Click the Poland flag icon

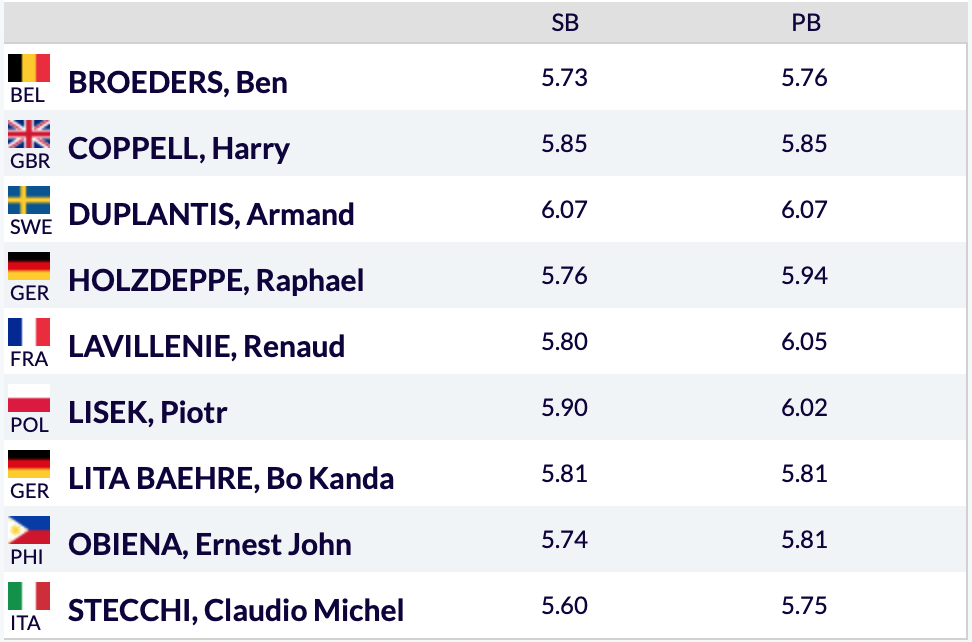point(29,398)
